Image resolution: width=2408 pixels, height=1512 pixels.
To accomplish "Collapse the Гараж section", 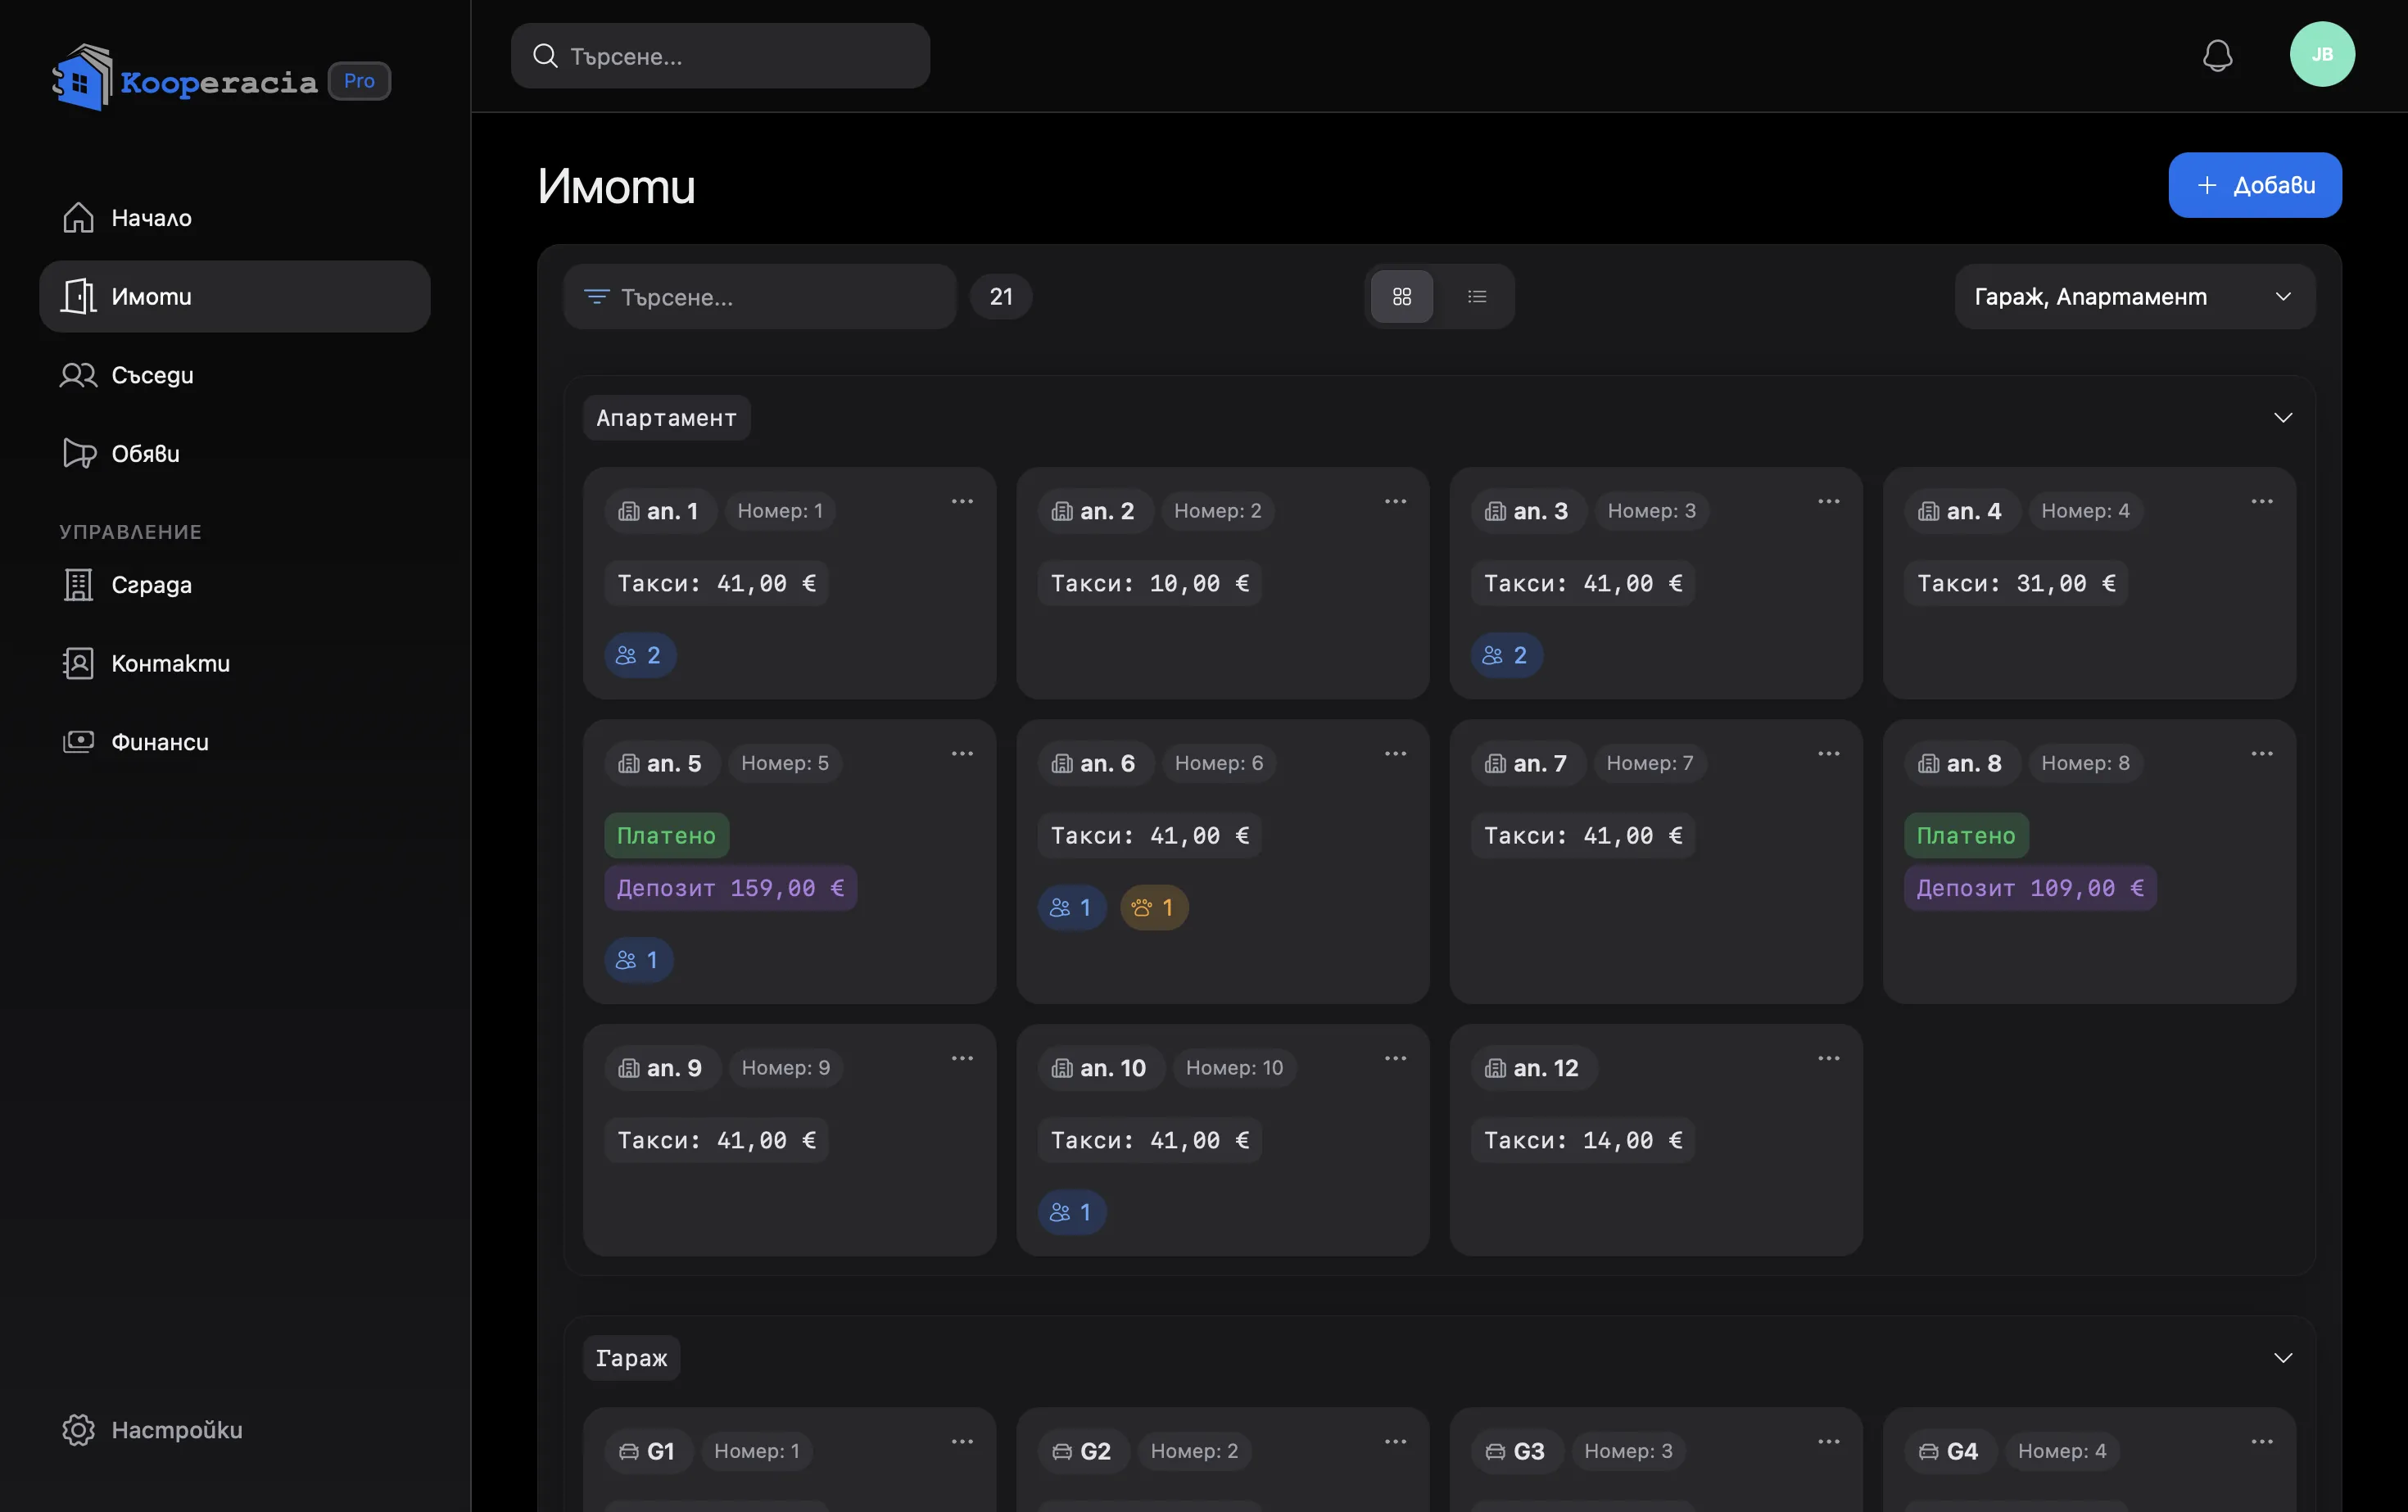I will (x=2282, y=1357).
